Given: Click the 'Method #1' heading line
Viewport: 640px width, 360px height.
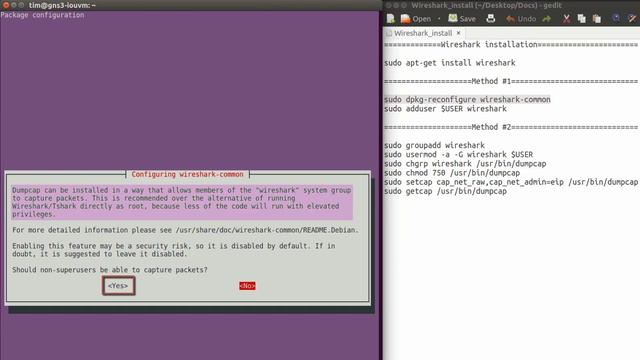Looking at the screenshot, I should (x=511, y=81).
